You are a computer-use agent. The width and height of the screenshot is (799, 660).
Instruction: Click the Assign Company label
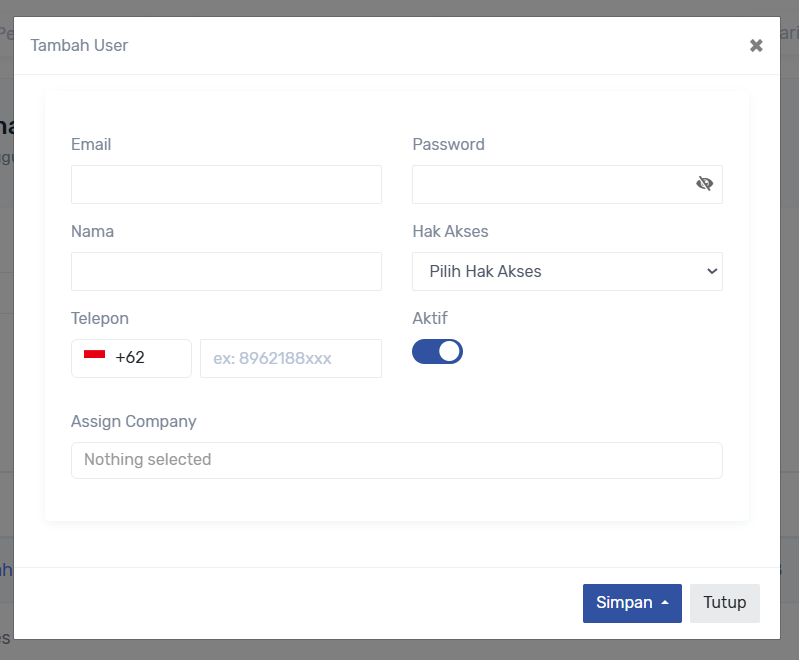point(133,421)
